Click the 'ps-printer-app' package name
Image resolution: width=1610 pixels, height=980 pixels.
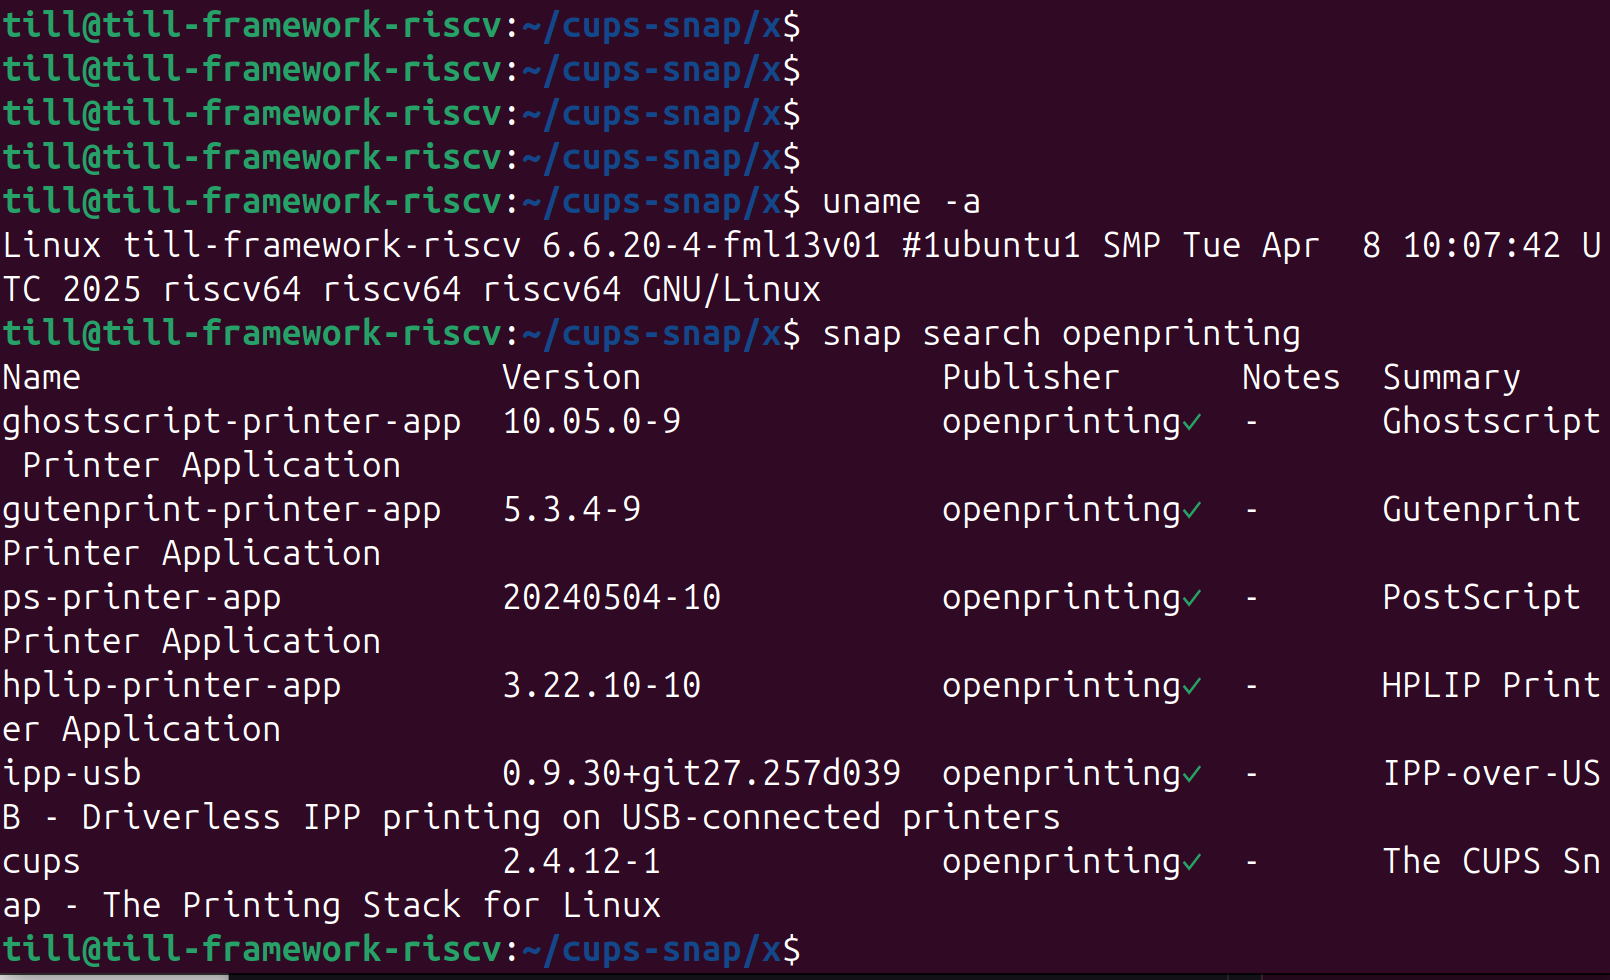coord(142,598)
